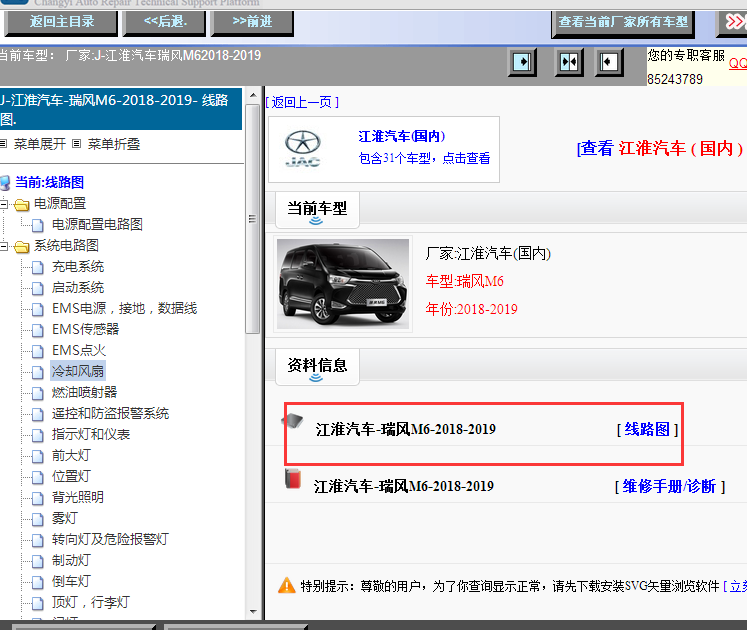Click the 电源配置 folder icon
The width and height of the screenshot is (747, 630).
(x=21, y=204)
